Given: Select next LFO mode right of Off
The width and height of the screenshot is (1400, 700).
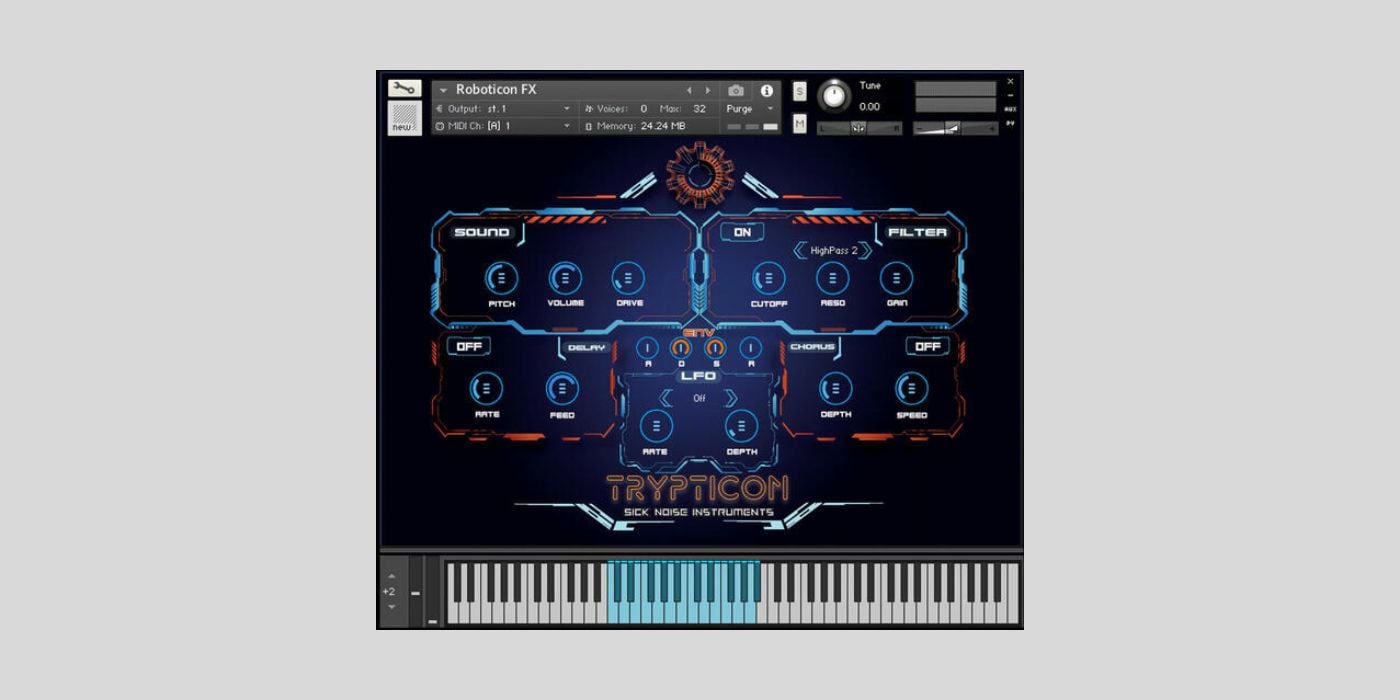Looking at the screenshot, I should 731,398.
